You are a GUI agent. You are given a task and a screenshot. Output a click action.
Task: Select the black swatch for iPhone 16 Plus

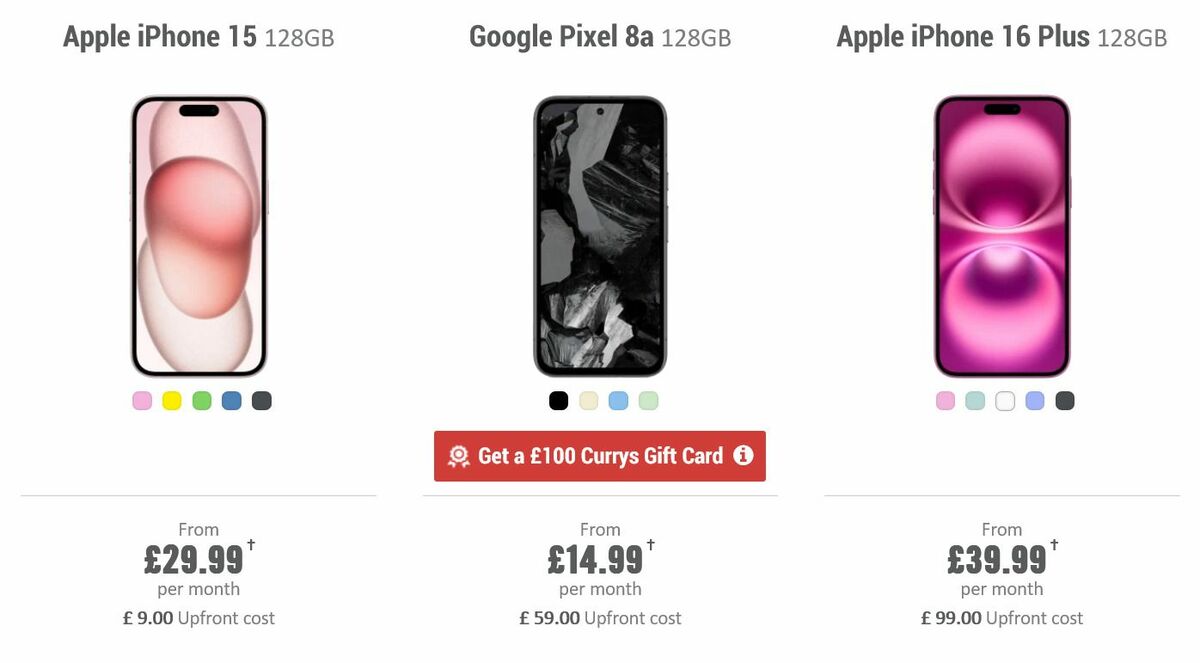pos(1062,400)
